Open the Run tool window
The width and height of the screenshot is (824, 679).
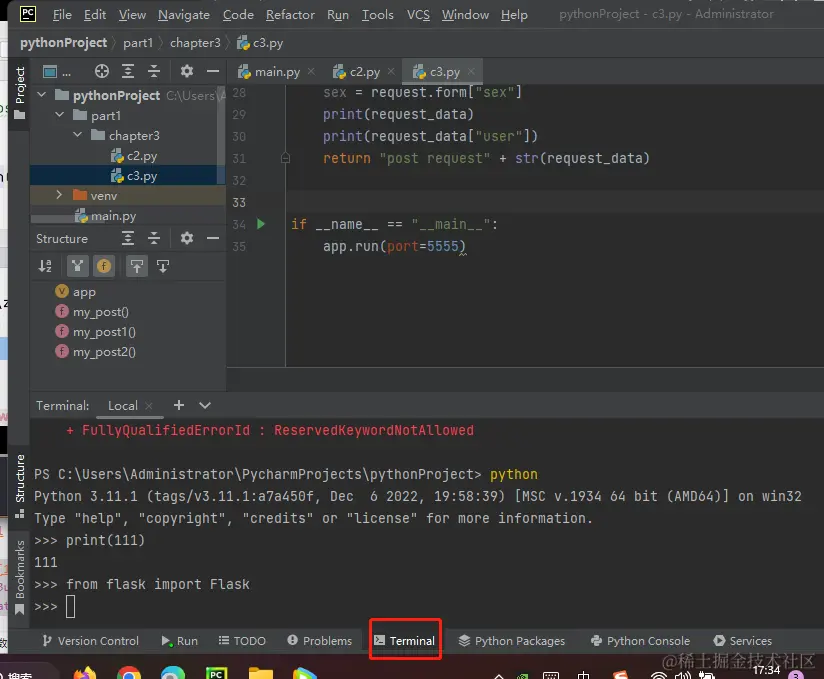(x=180, y=641)
